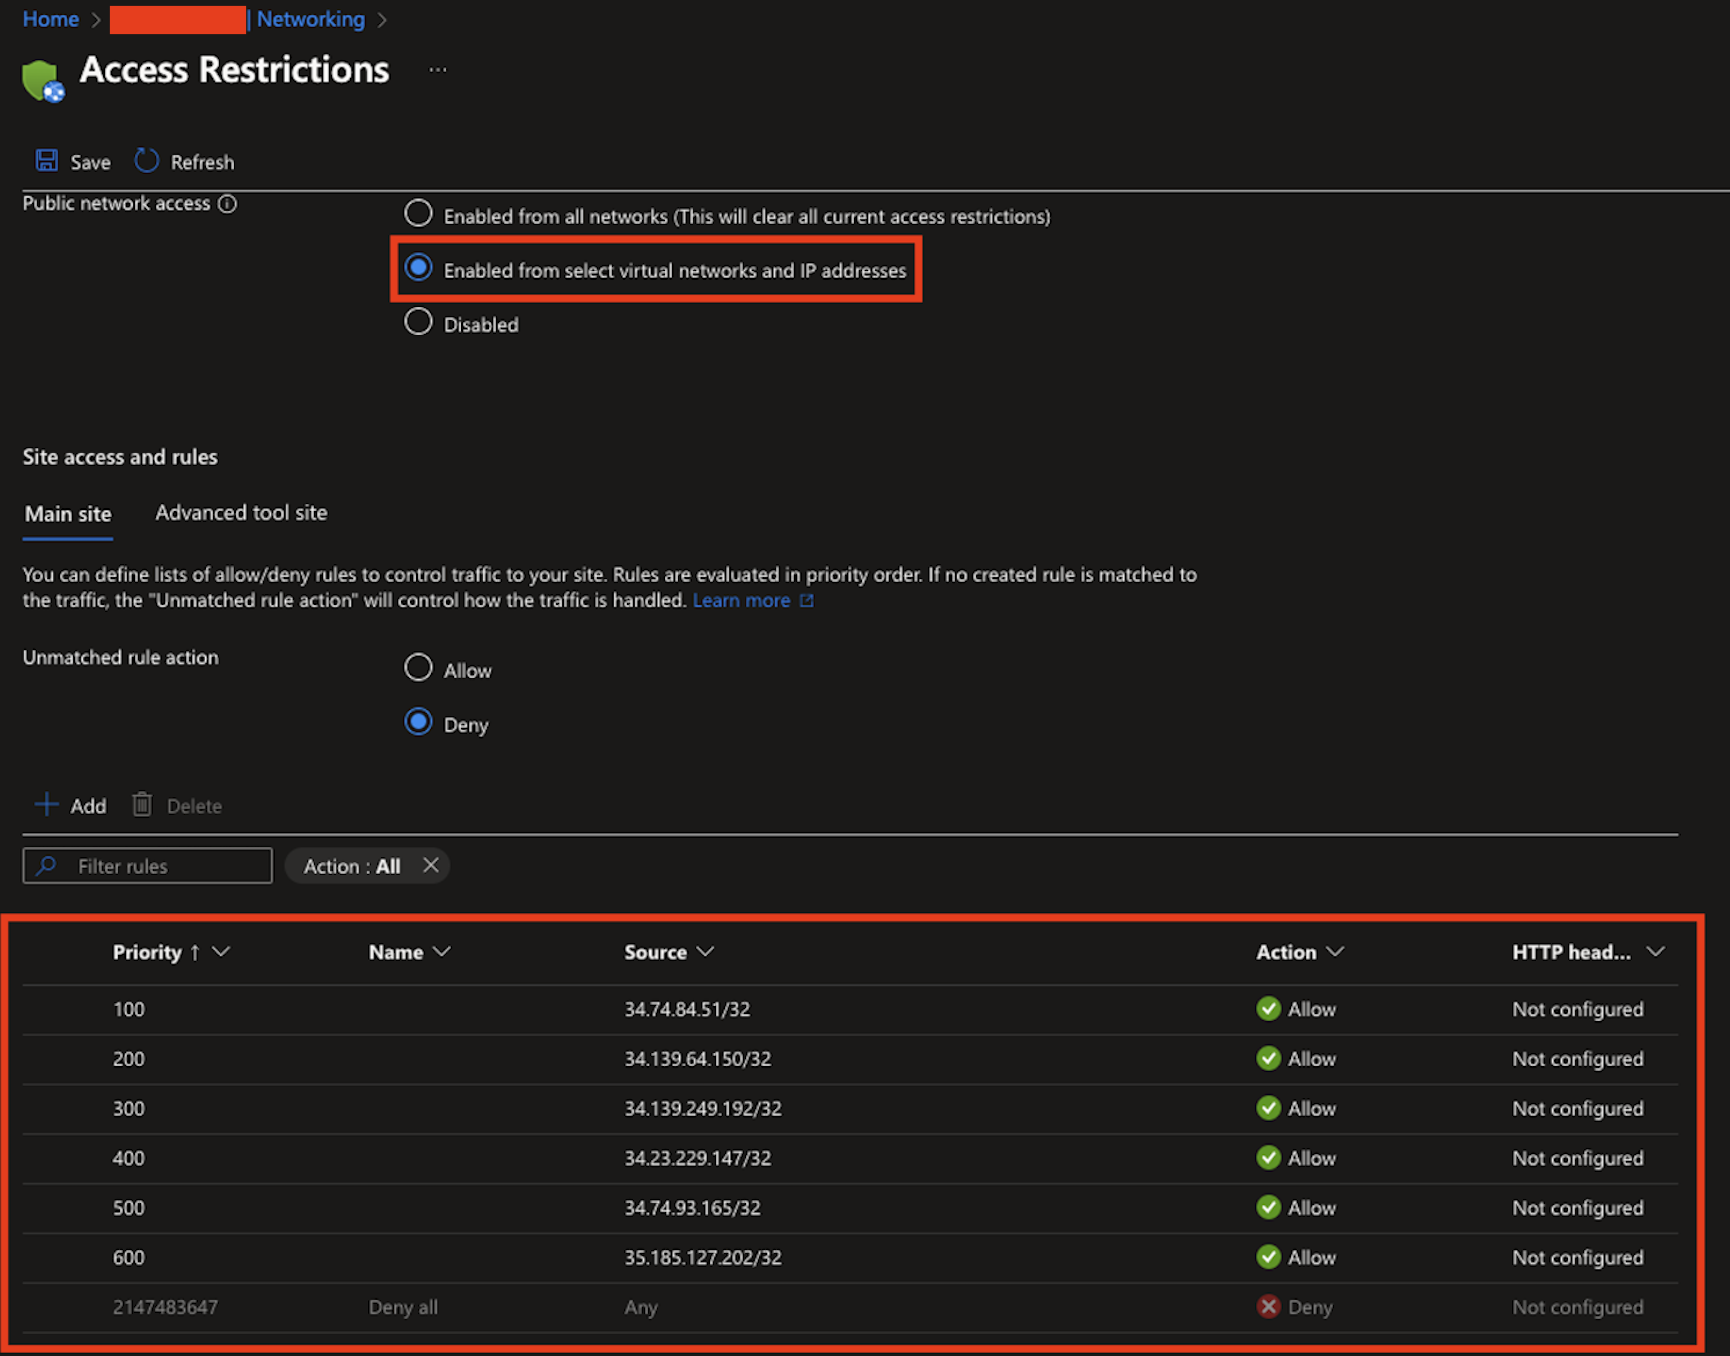Navigate to Home via the breadcrumb
Screen dimensions: 1730x1356
pos(50,18)
